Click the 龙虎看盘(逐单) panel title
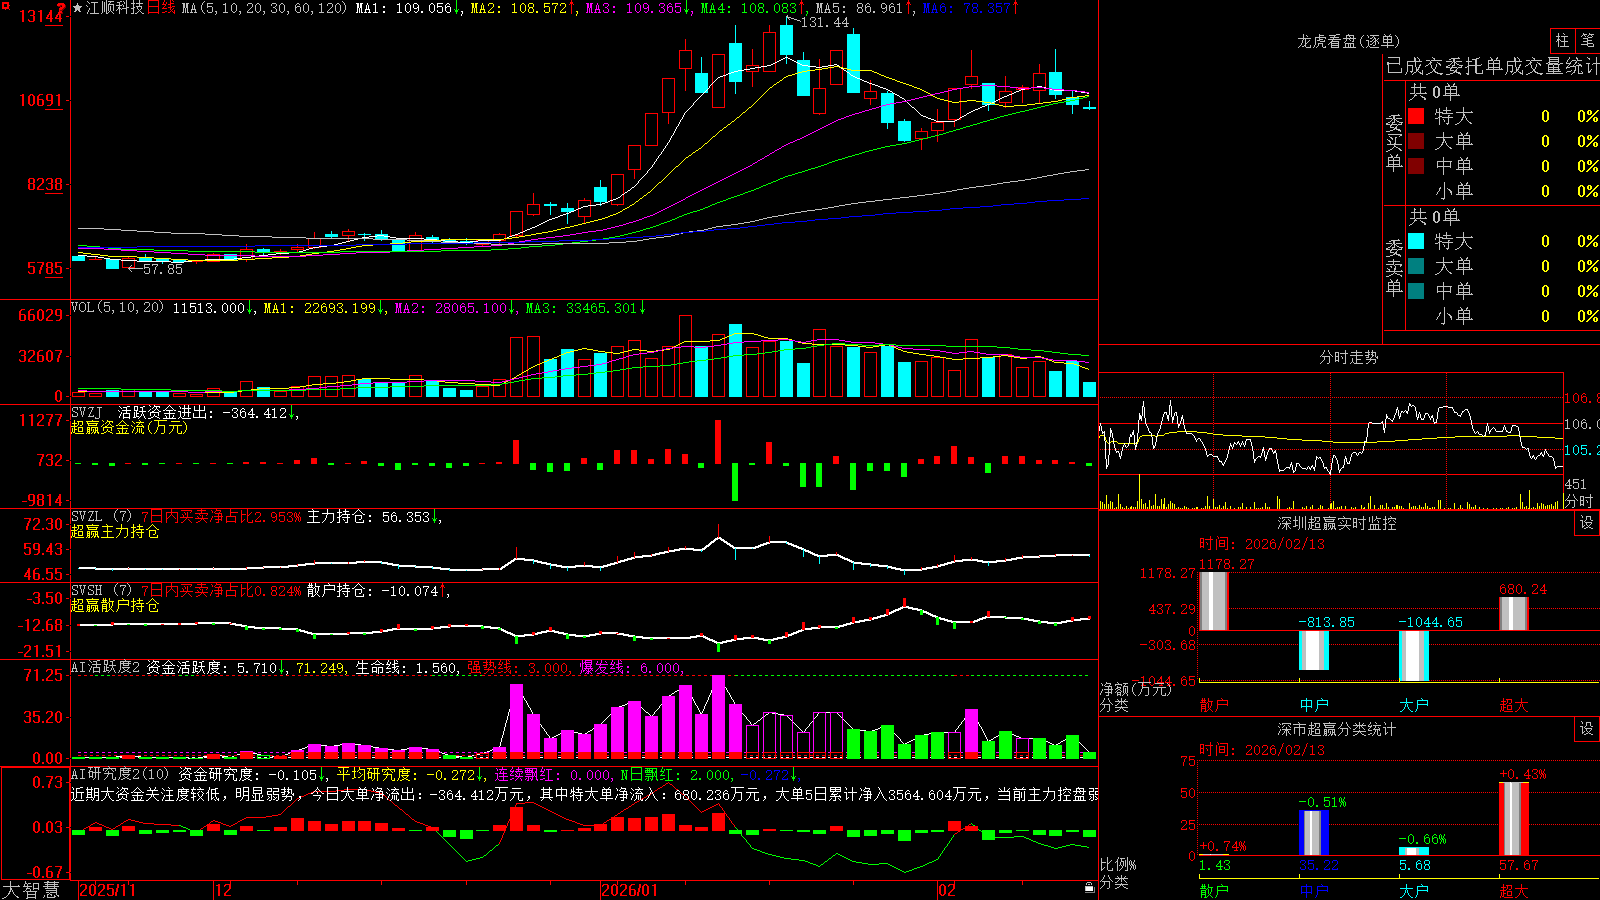Image resolution: width=1600 pixels, height=900 pixels. tap(1348, 41)
